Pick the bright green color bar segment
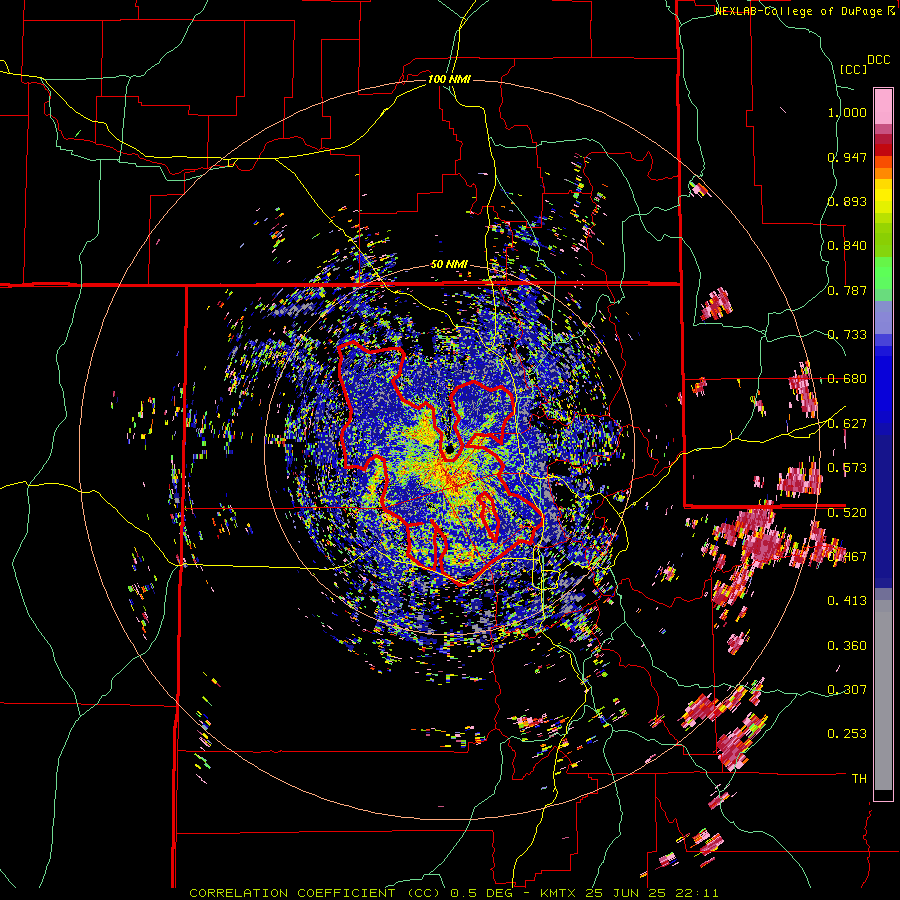This screenshot has width=900, height=900. pyautogui.click(x=883, y=273)
